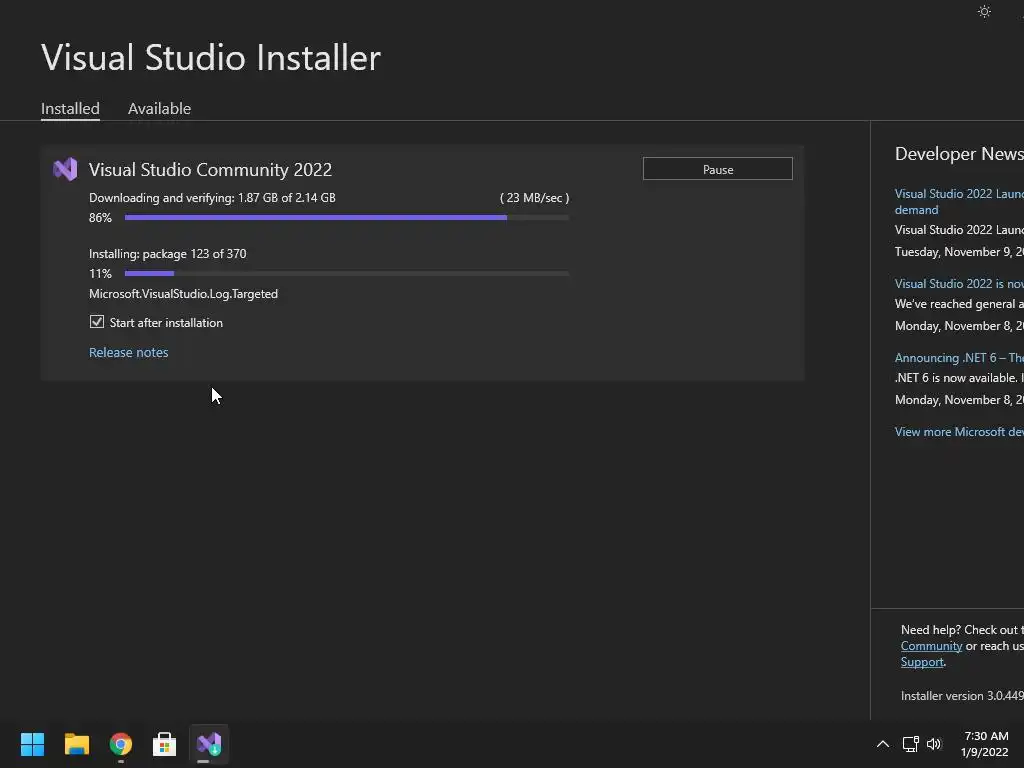The image size is (1024, 768).
Task: Open the Community help link
Action: [x=931, y=646]
